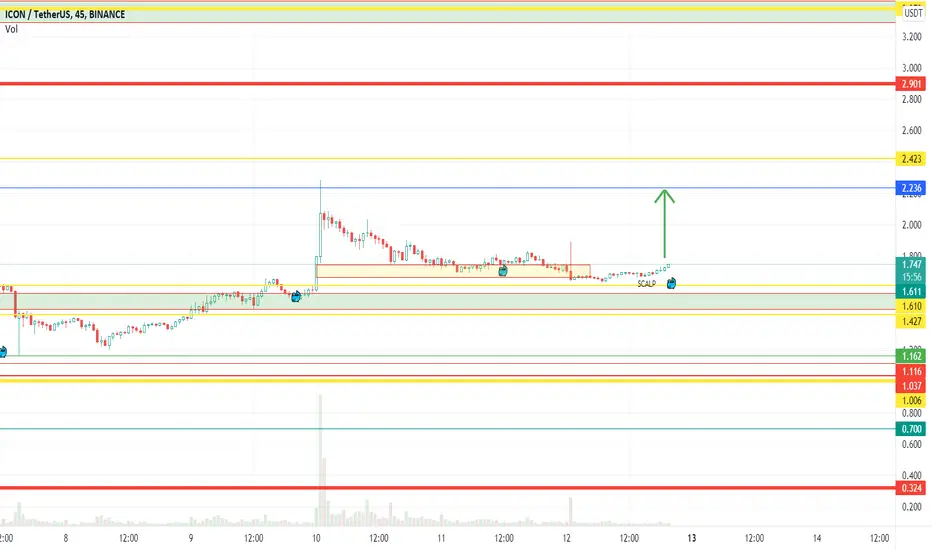
Task: Select the SCALP text annotation
Action: pos(647,284)
